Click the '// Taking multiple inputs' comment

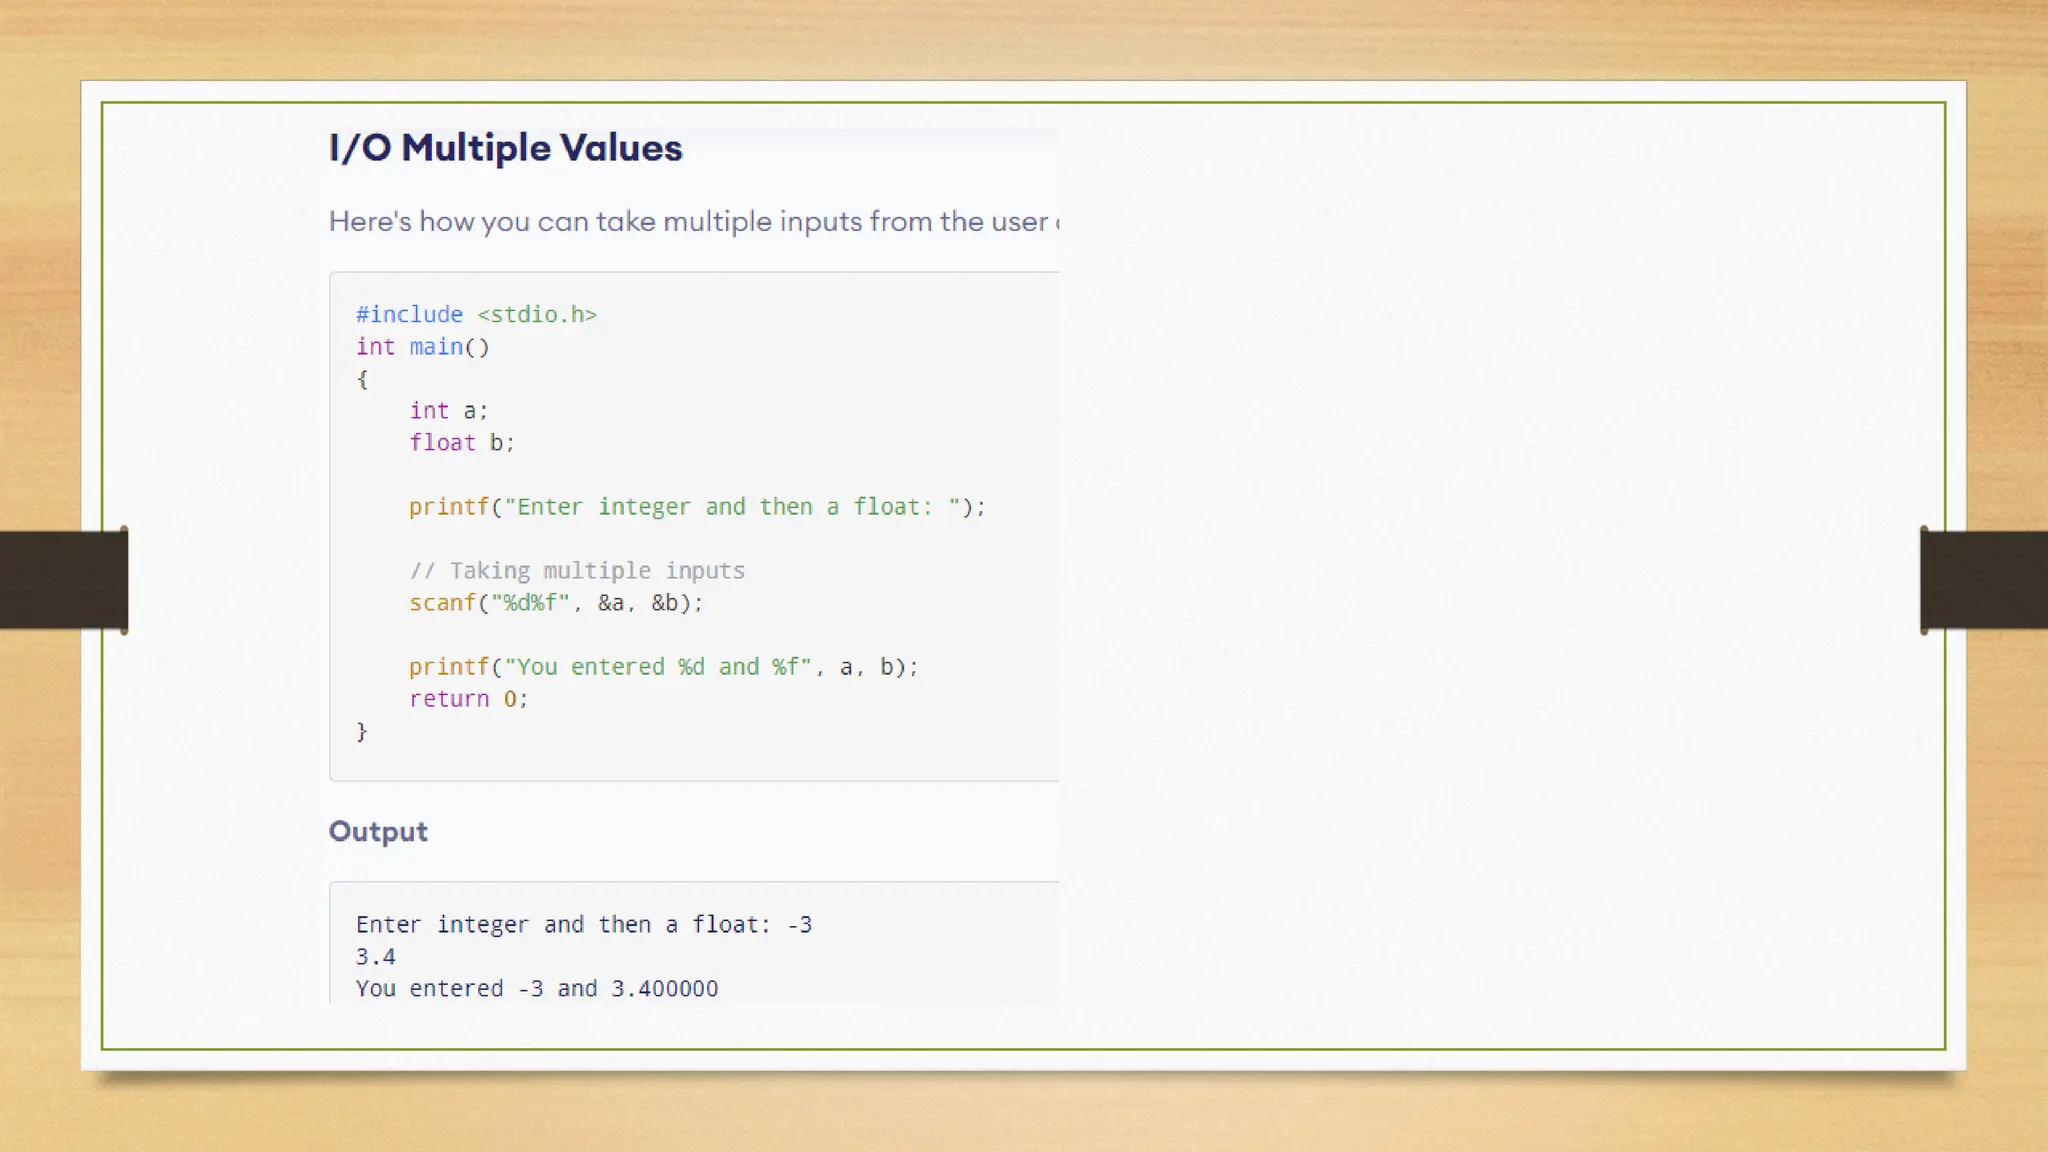click(x=577, y=571)
